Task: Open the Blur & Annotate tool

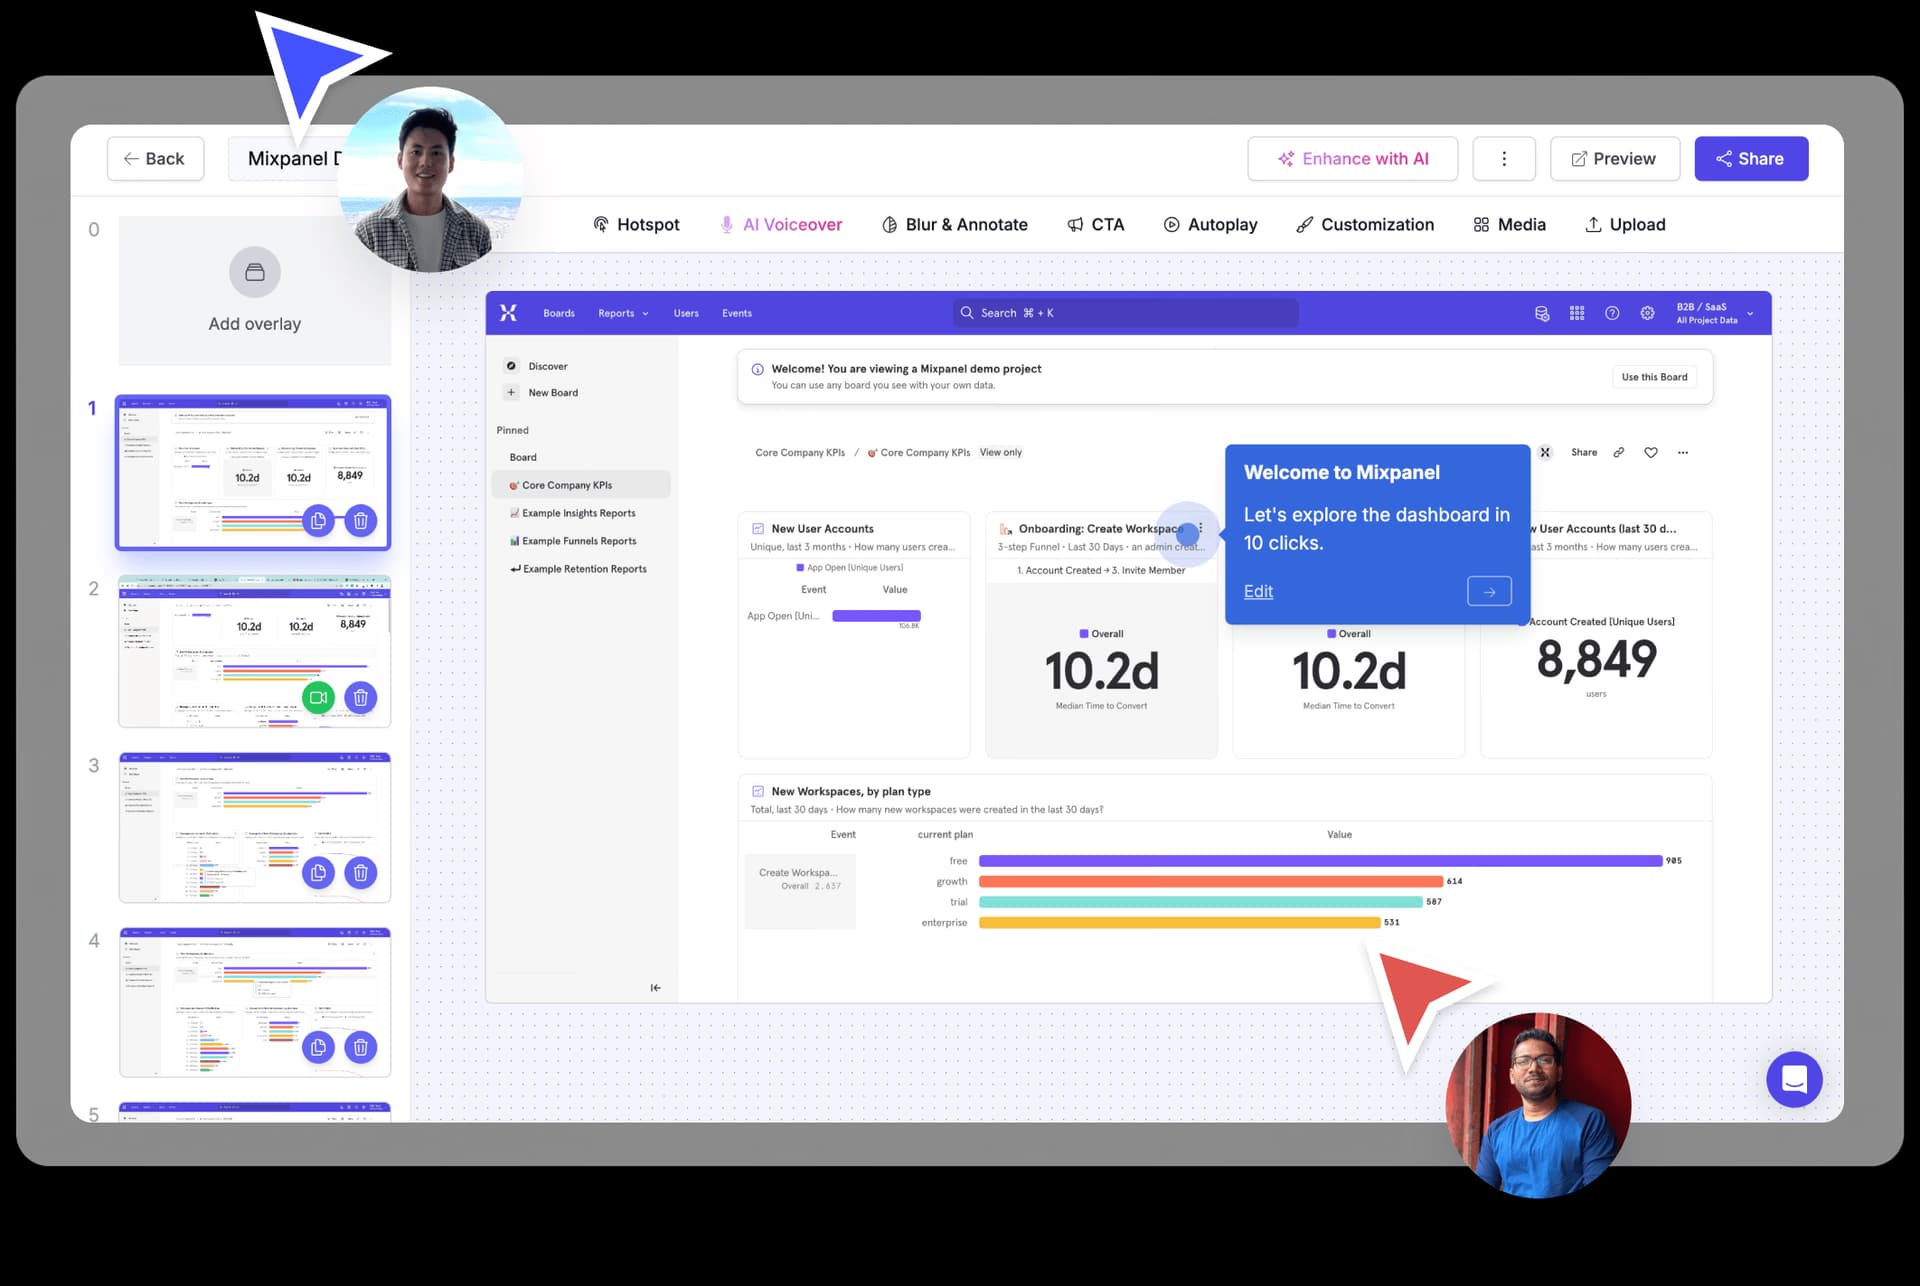Action: point(955,224)
